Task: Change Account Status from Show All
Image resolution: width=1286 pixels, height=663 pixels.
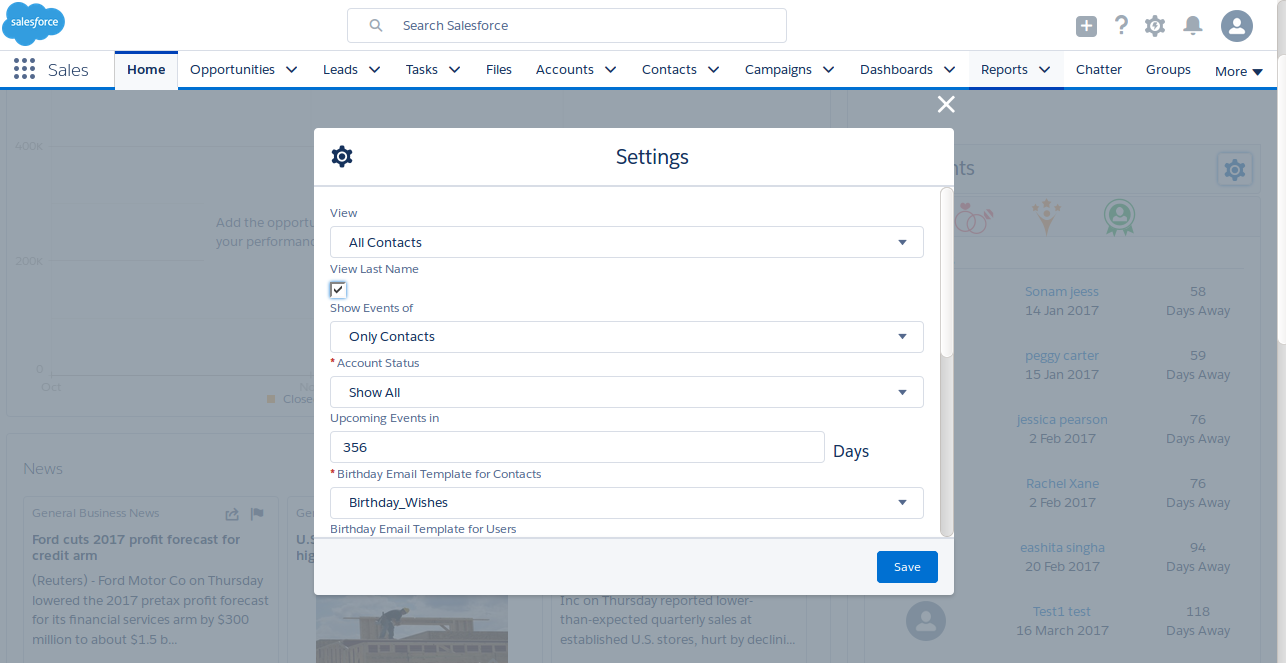Action: pyautogui.click(x=626, y=391)
